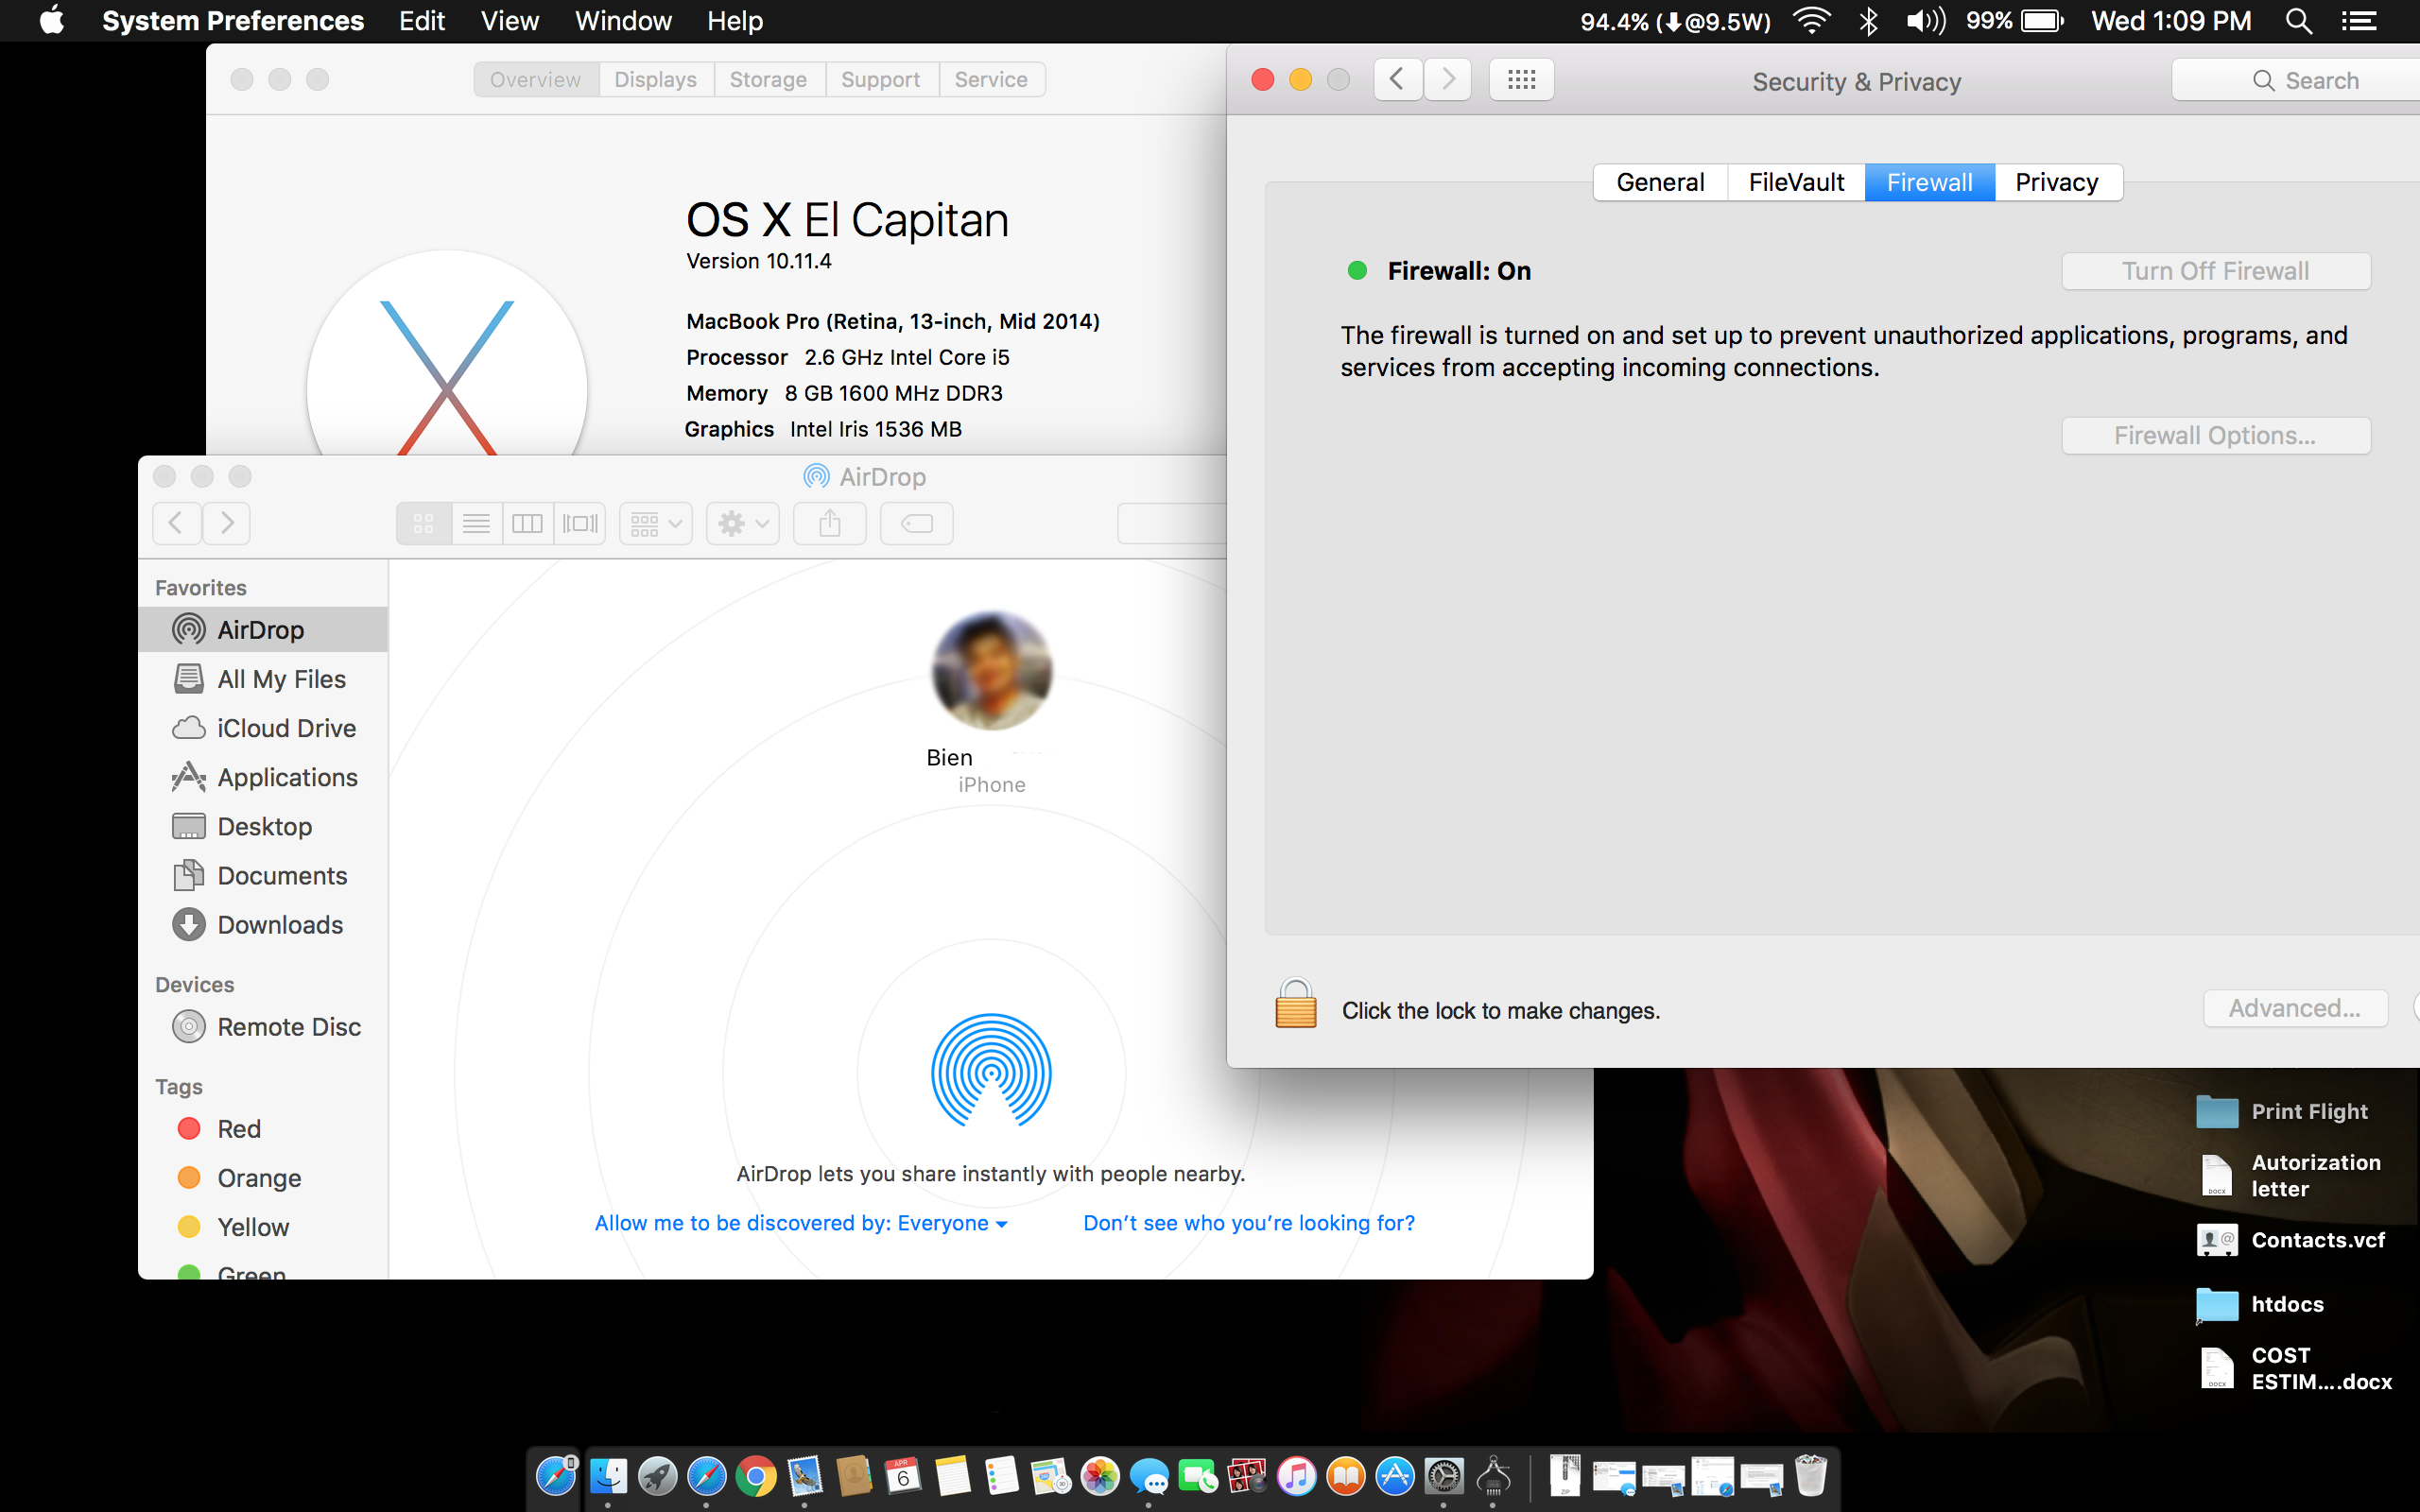Open the Window menu
The width and height of the screenshot is (2420, 1512).
coord(622,21)
